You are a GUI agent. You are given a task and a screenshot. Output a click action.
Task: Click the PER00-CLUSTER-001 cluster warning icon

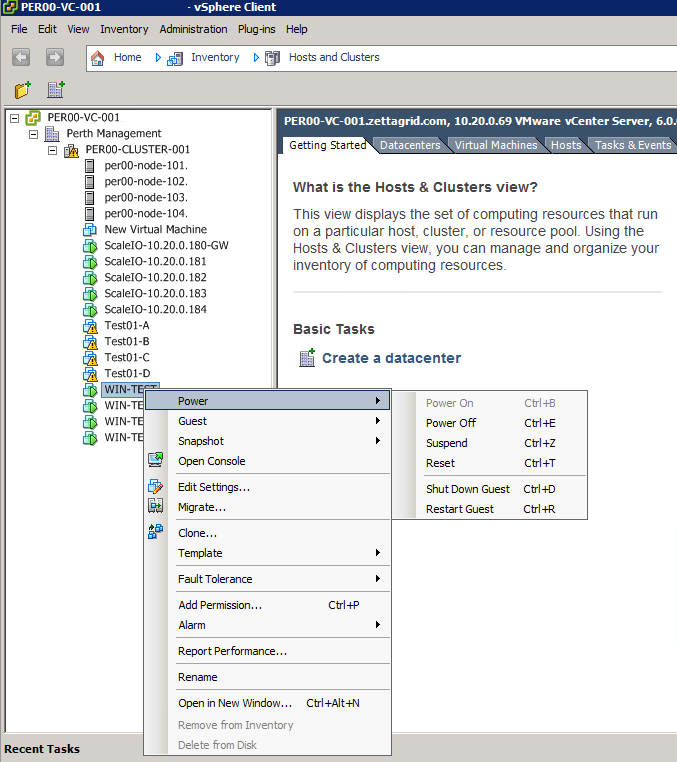pos(71,150)
